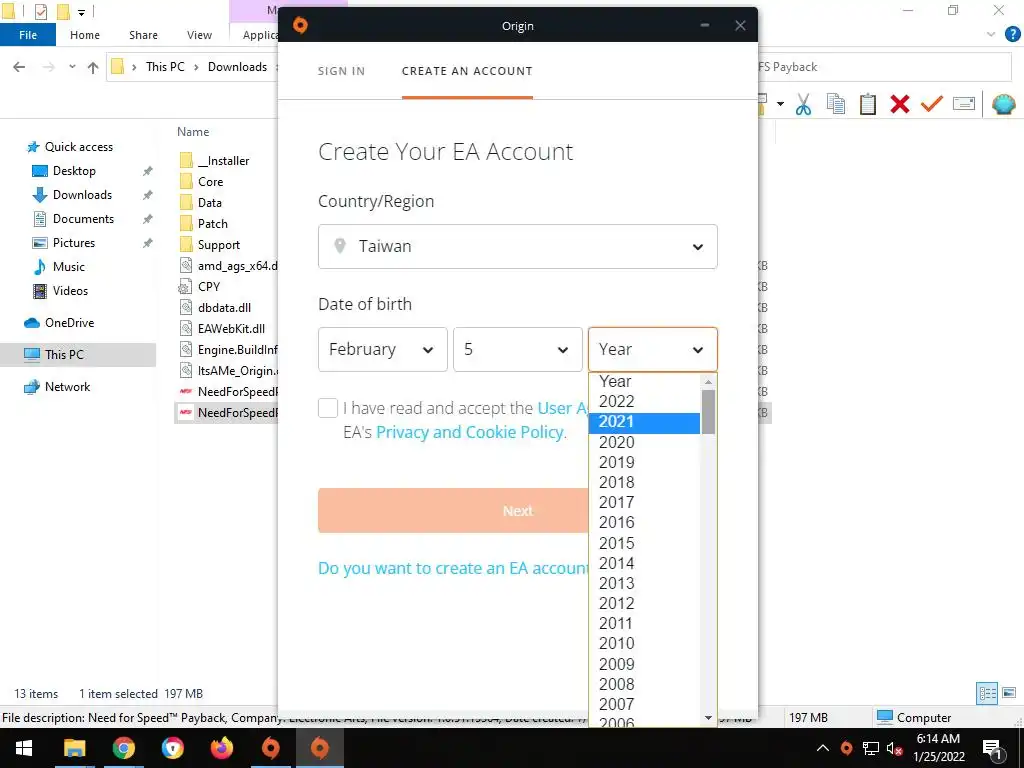Open the Country/Region dropdown showing Taiwan

point(517,246)
